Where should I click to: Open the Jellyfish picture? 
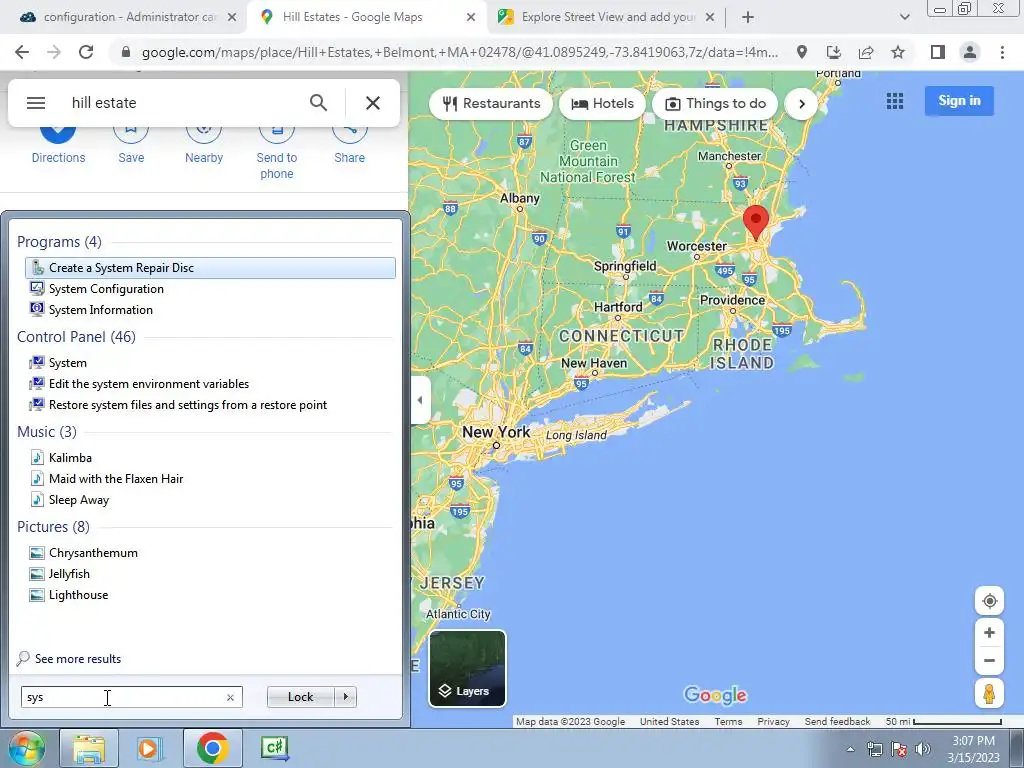pyautogui.click(x=210, y=573)
